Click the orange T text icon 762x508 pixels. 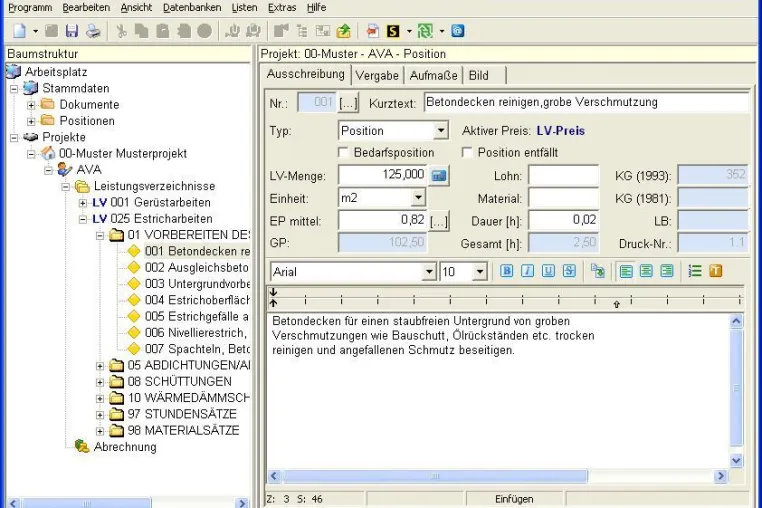pos(716,271)
